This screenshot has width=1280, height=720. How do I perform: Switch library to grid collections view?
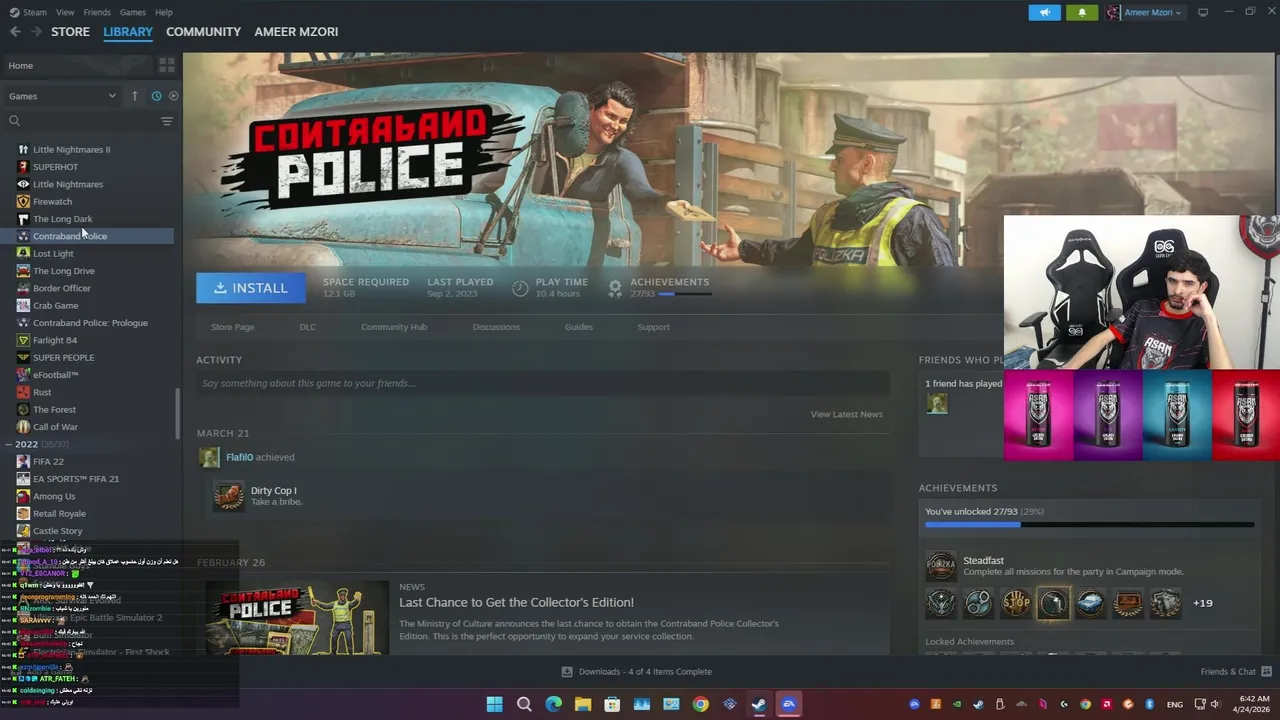167,65
